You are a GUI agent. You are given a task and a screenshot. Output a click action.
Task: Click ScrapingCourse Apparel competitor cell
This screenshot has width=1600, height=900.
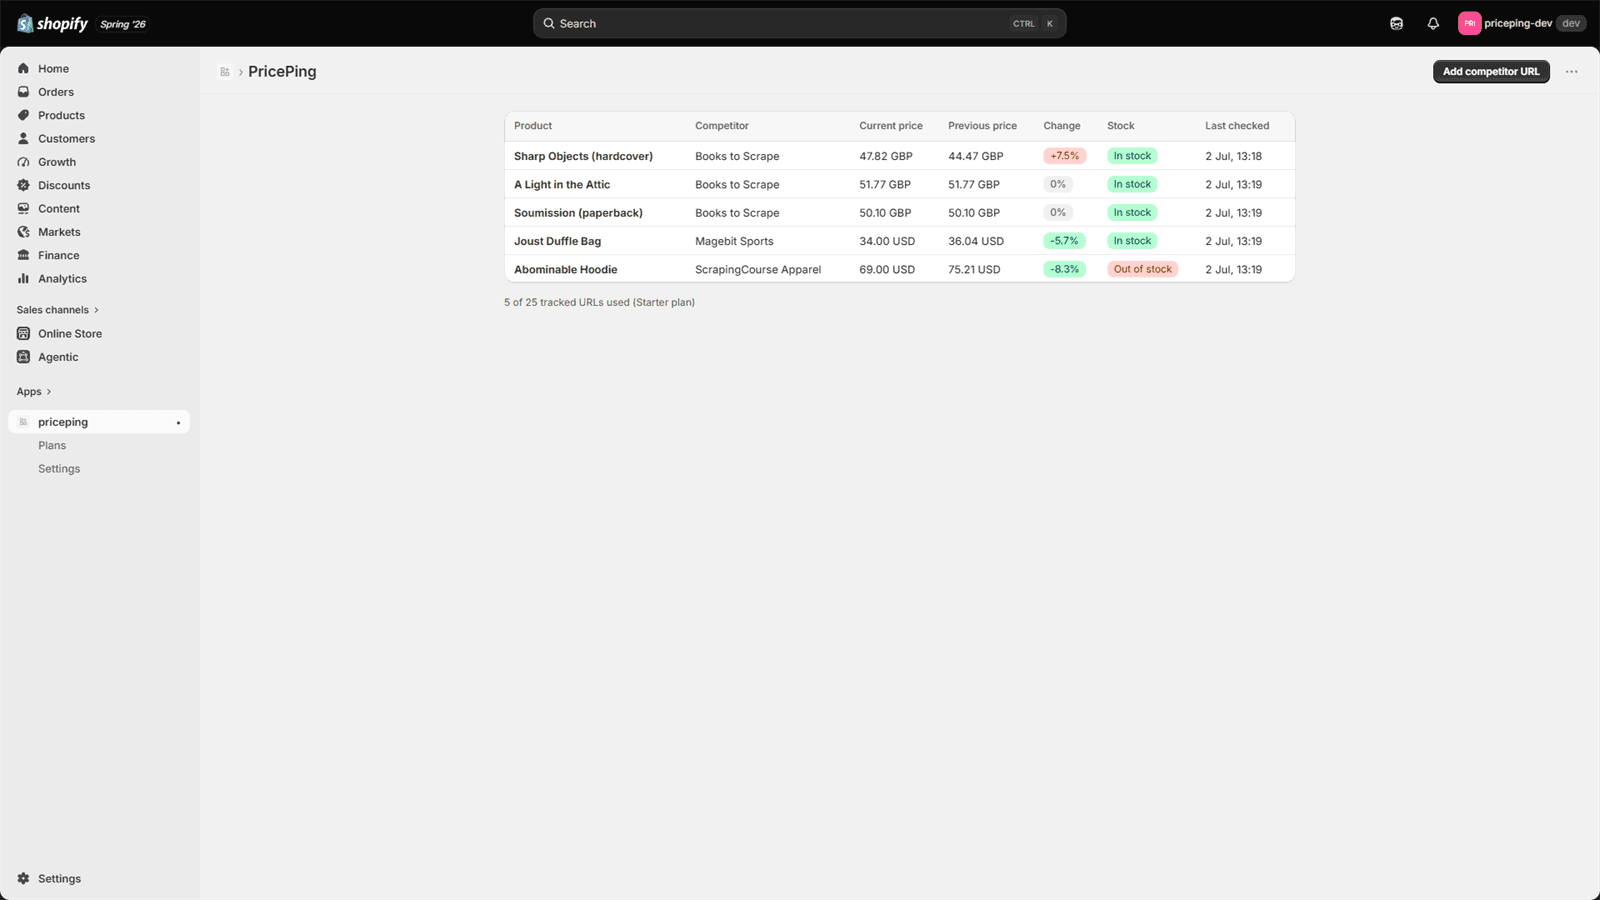pos(758,270)
